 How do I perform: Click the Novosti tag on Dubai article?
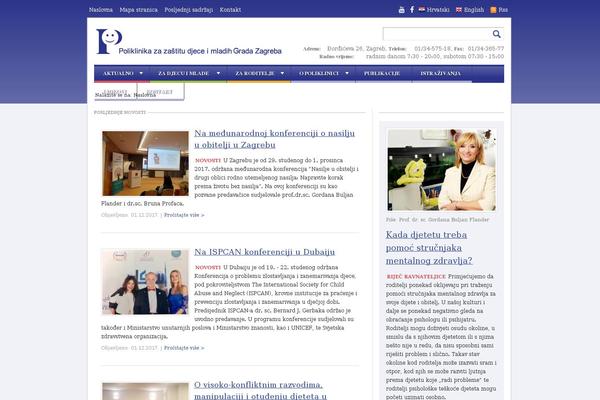[x=208, y=268]
